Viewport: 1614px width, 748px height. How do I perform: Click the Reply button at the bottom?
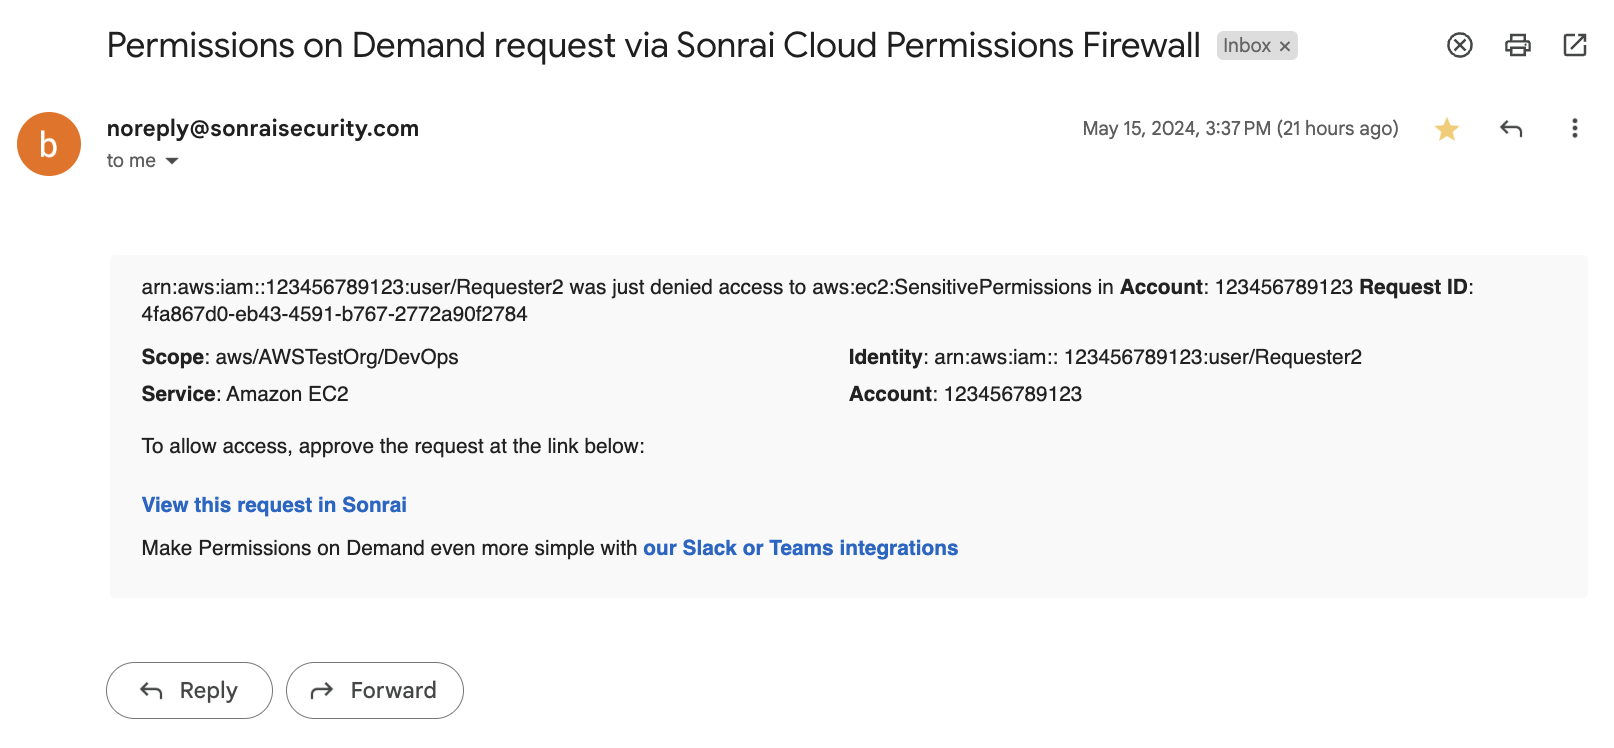[x=189, y=690]
